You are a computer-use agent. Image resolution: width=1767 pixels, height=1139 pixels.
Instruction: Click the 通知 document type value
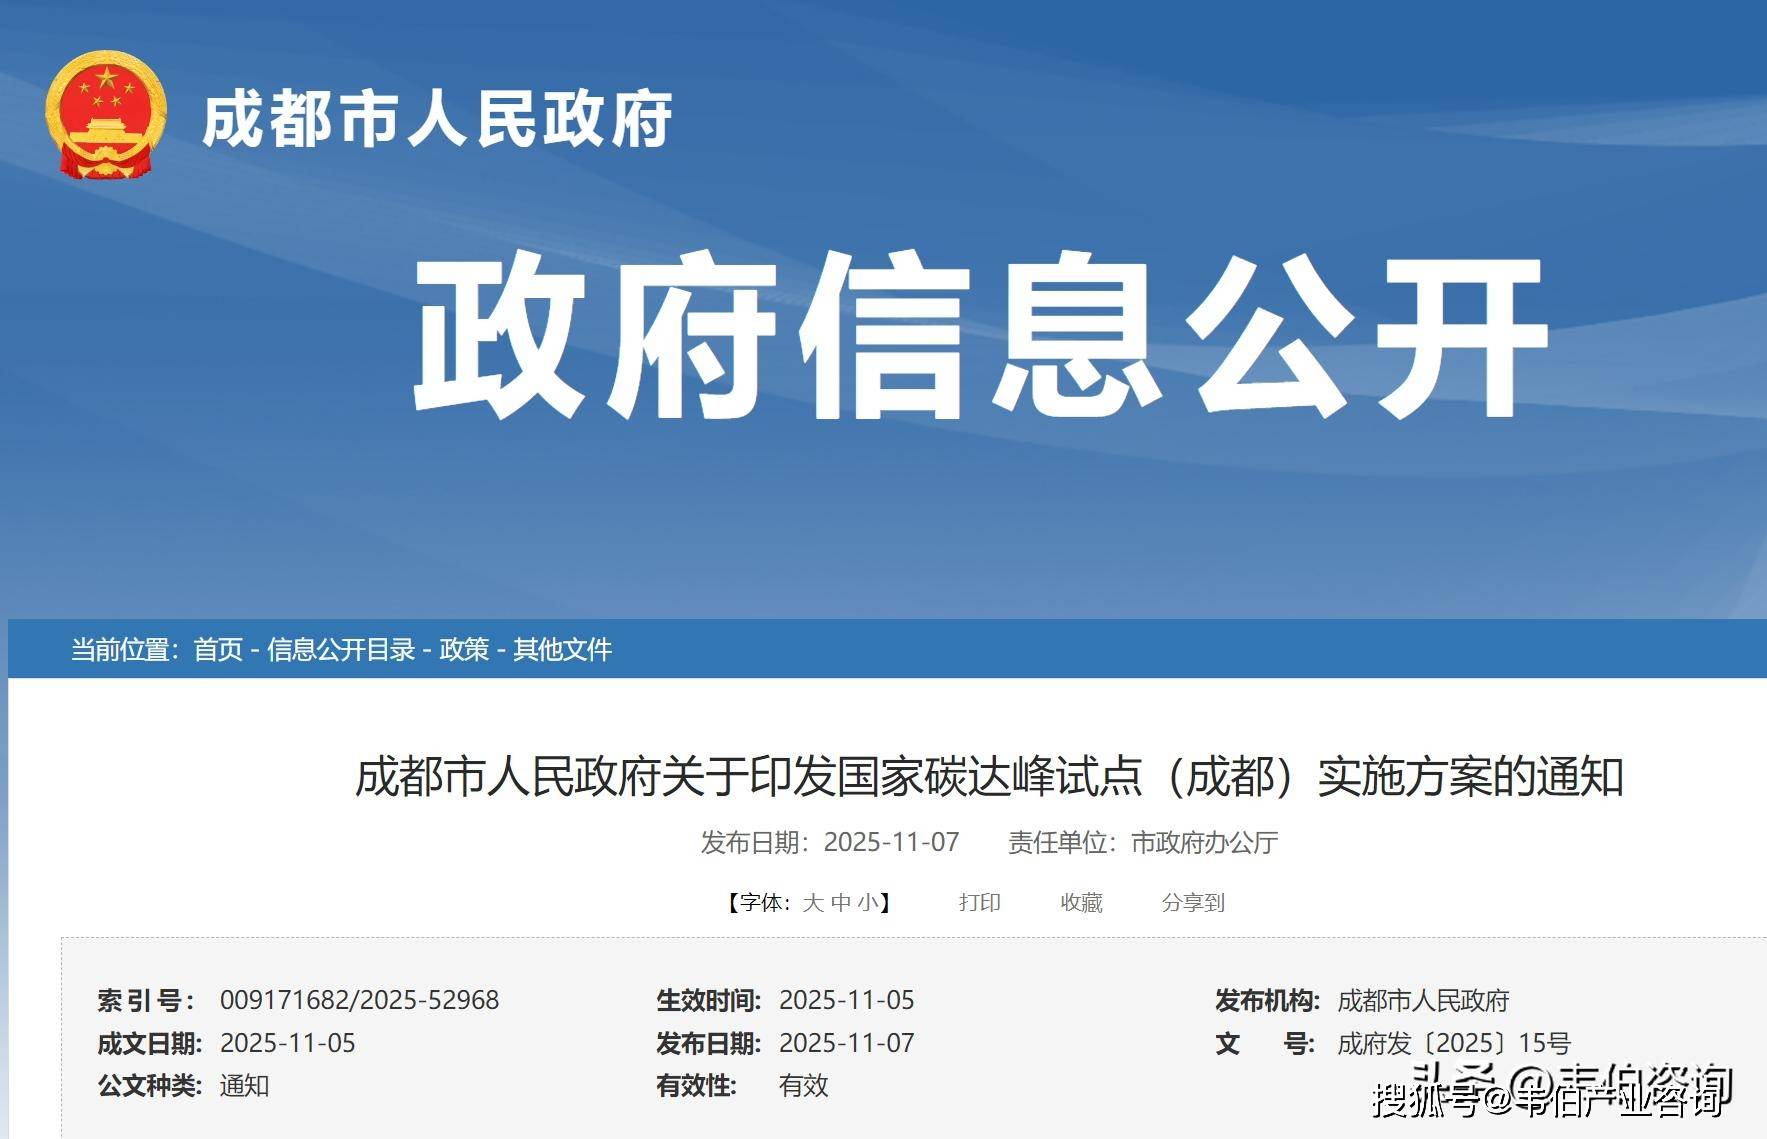pos(244,1086)
